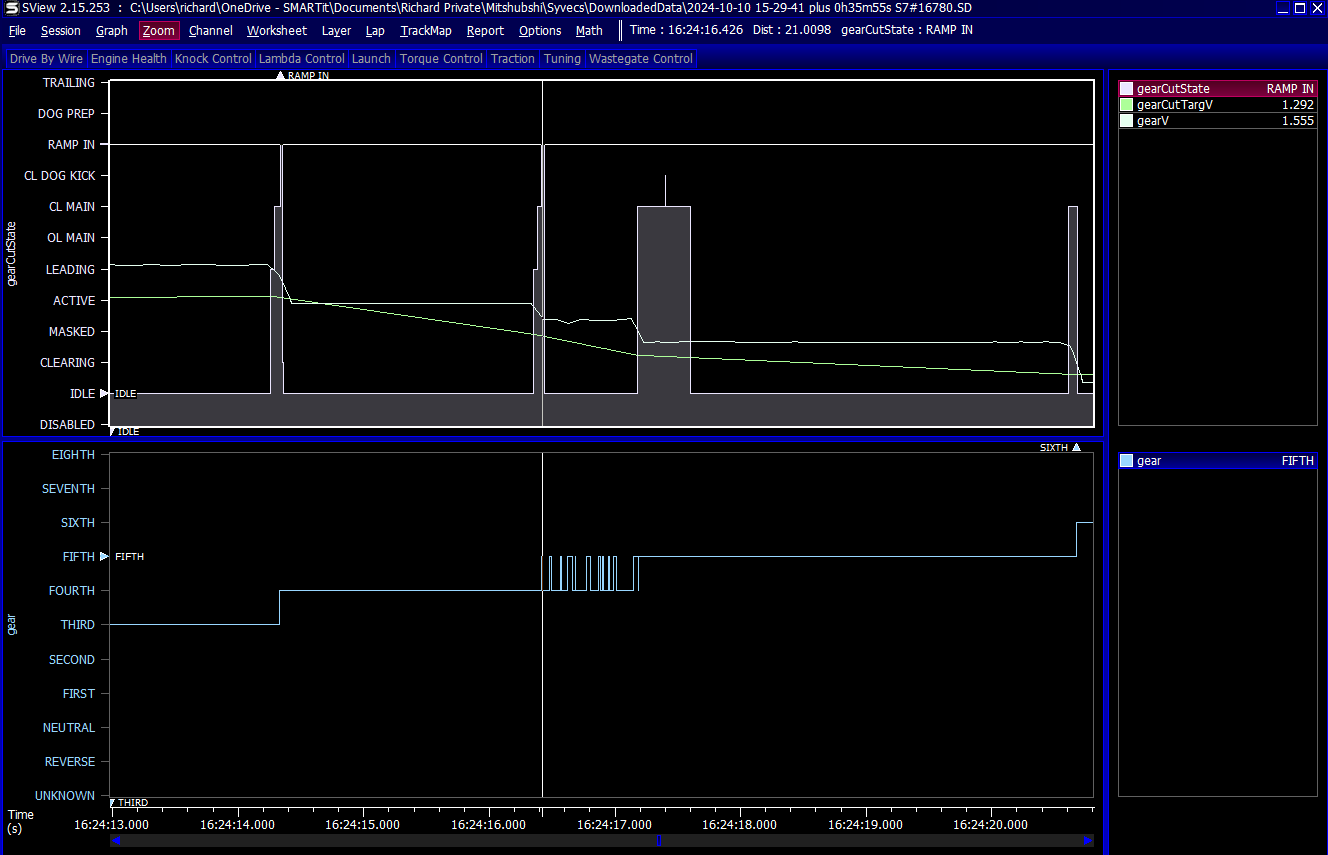Open the TrackMap menu
This screenshot has height=855, width=1328.
426,31
